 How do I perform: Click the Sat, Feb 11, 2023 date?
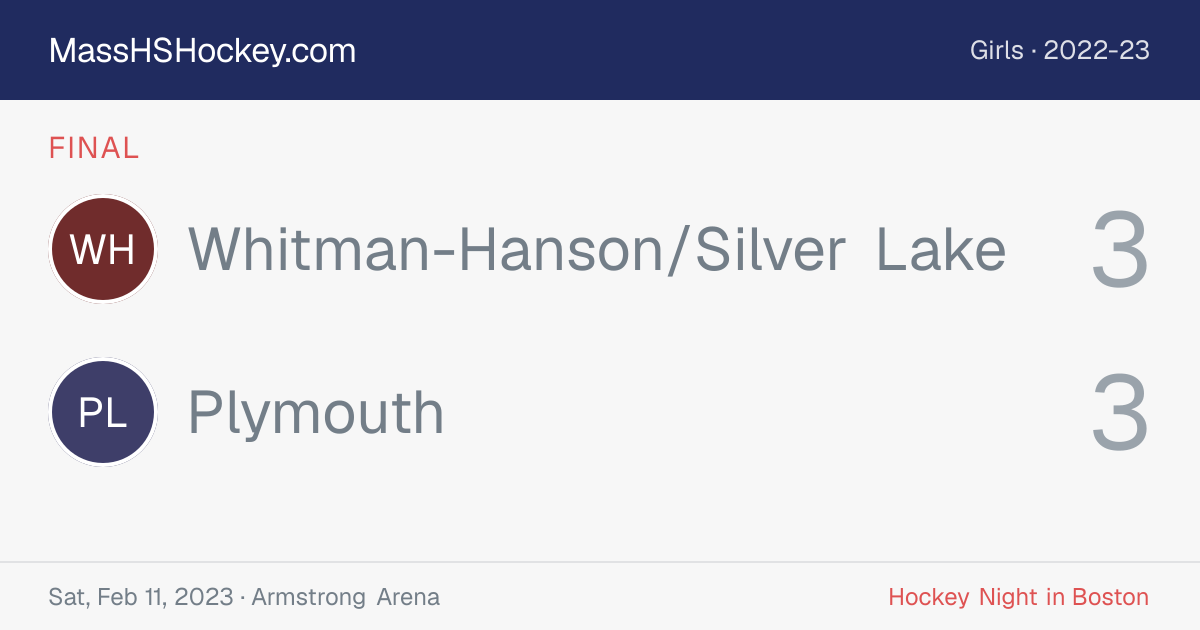(140, 598)
